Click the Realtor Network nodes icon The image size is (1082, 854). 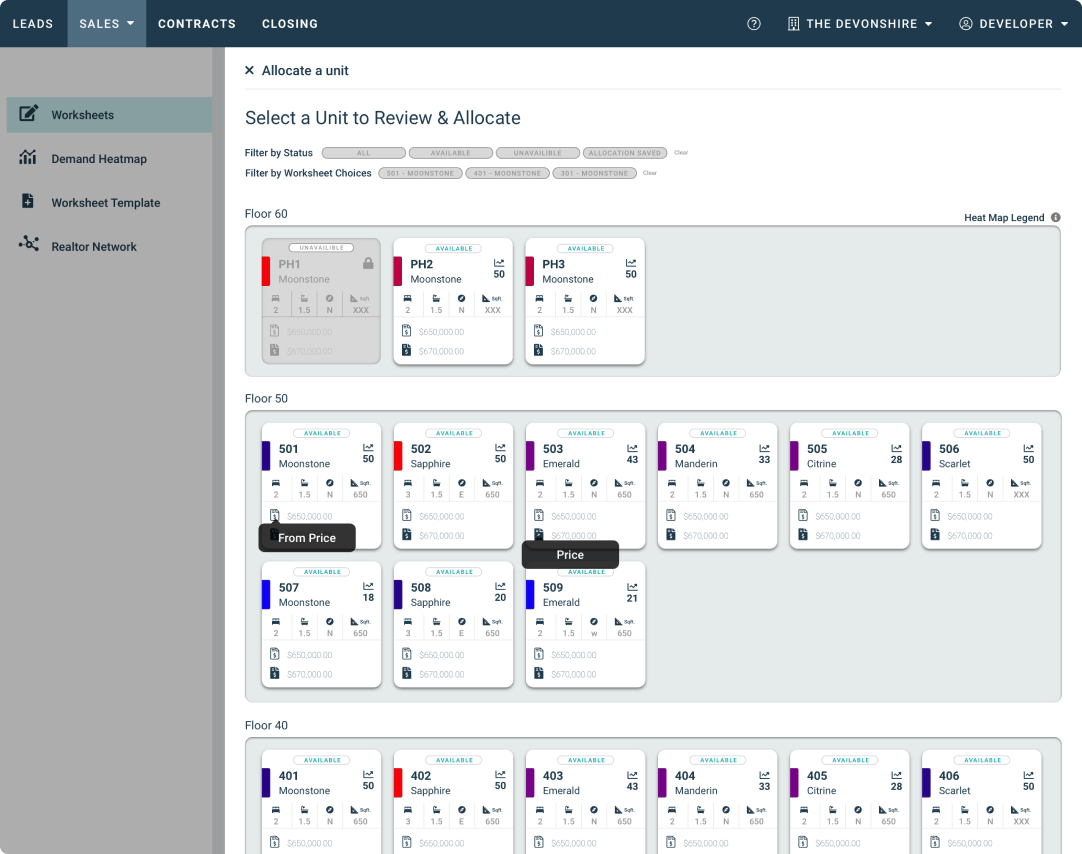pyautogui.click(x=28, y=244)
